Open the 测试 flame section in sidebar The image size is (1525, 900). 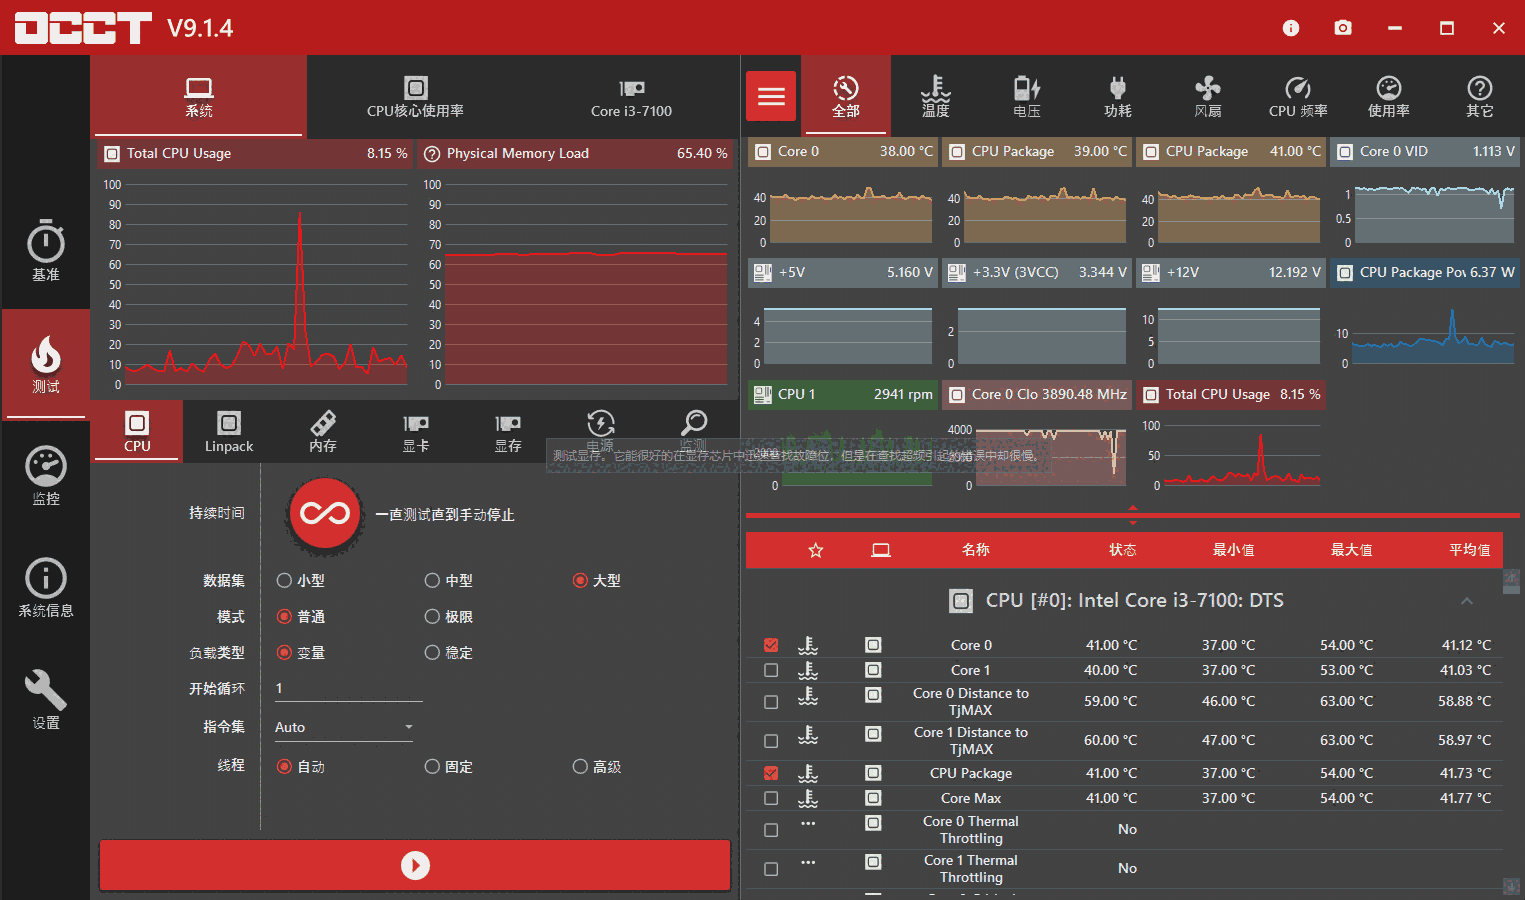(45, 363)
